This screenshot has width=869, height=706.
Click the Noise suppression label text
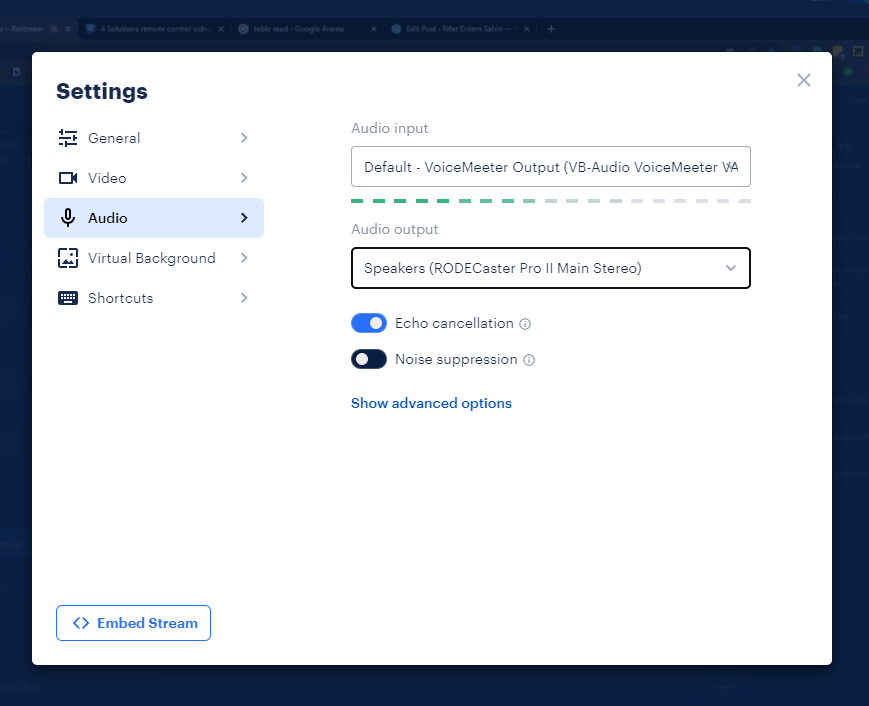coord(456,359)
